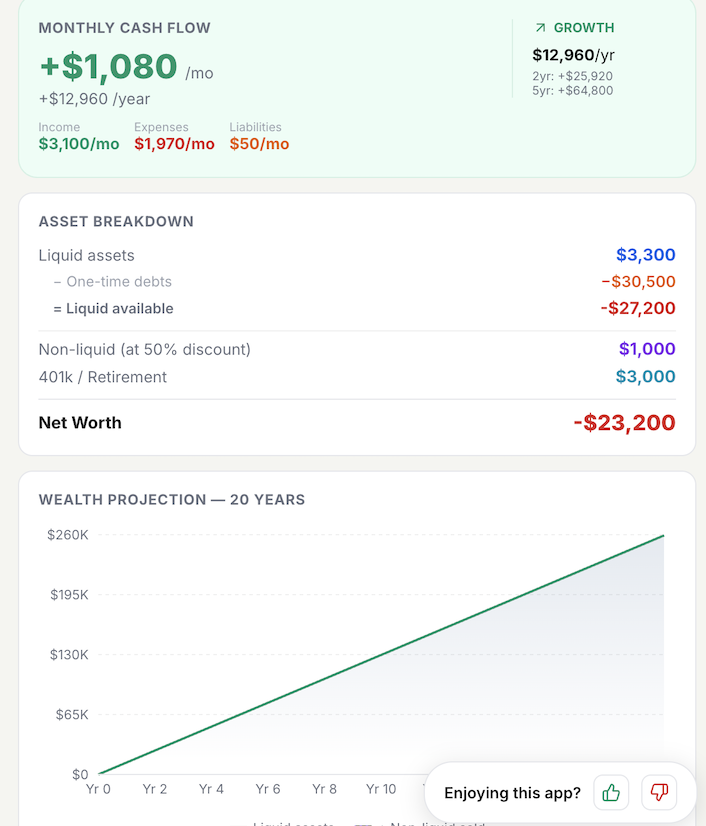Click the Growth arrow icon
The image size is (706, 826).
pyautogui.click(x=541, y=28)
